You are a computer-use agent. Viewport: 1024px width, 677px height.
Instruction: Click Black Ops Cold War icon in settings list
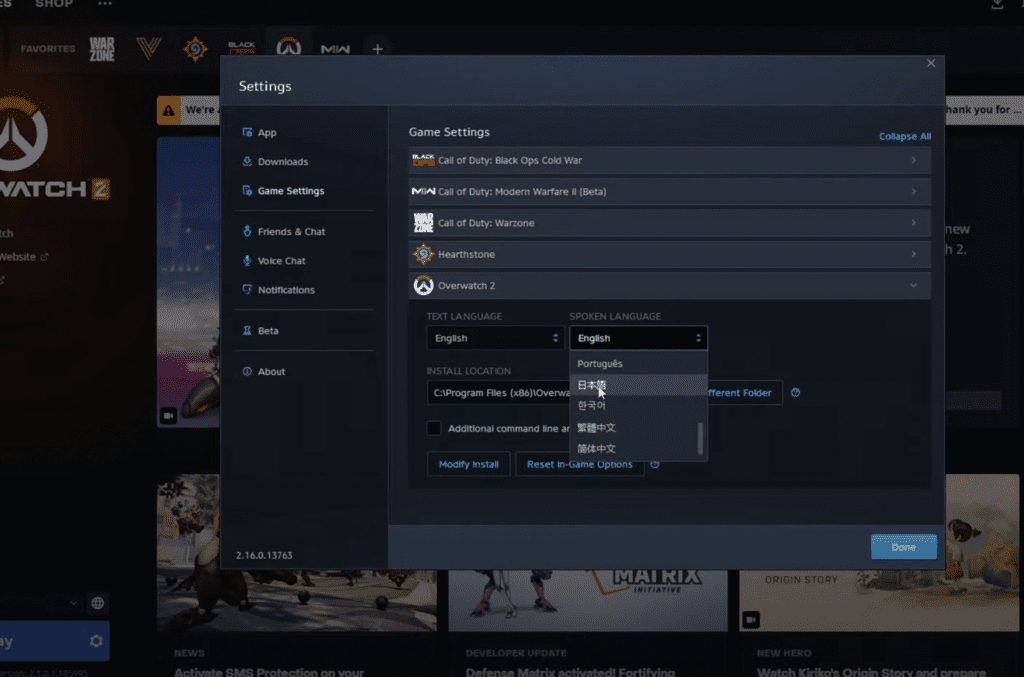point(423,160)
